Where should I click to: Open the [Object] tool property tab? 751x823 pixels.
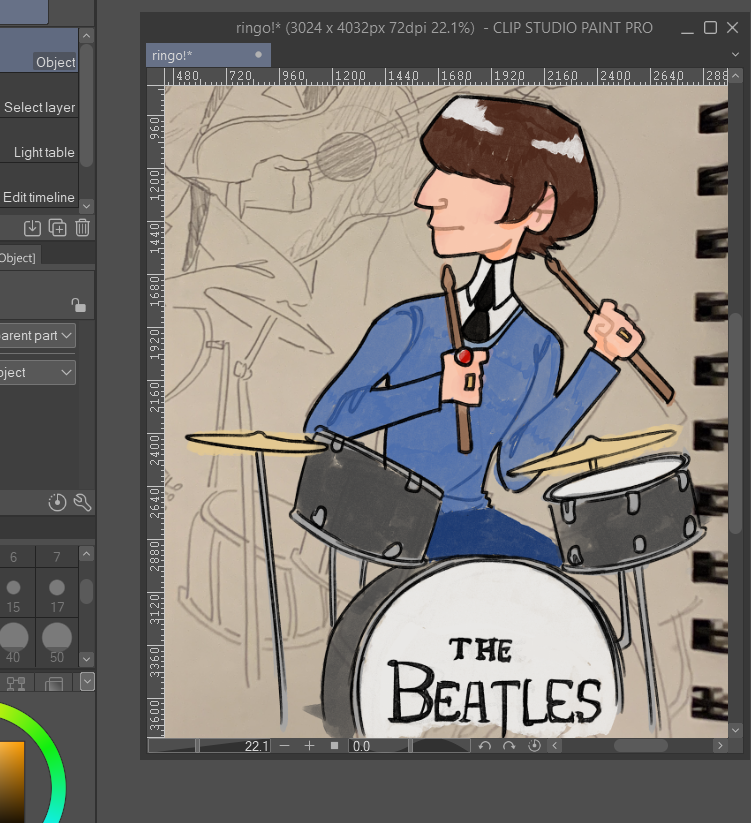(x=19, y=258)
